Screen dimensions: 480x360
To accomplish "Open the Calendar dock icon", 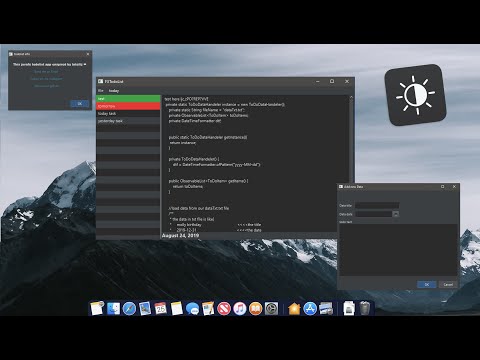I will (x=161, y=309).
